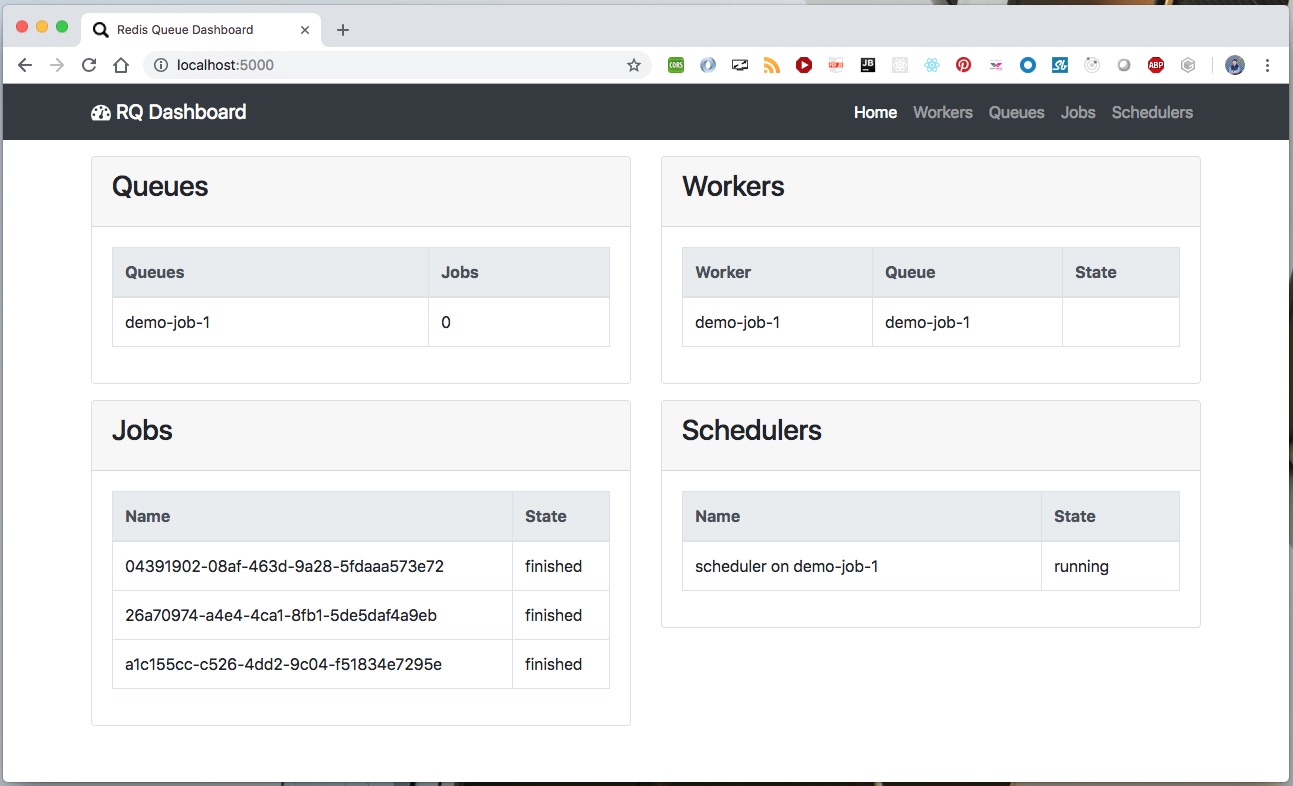Select demo-job-1 in the Queues table
The width and height of the screenshot is (1293, 786).
pyautogui.click(x=167, y=322)
